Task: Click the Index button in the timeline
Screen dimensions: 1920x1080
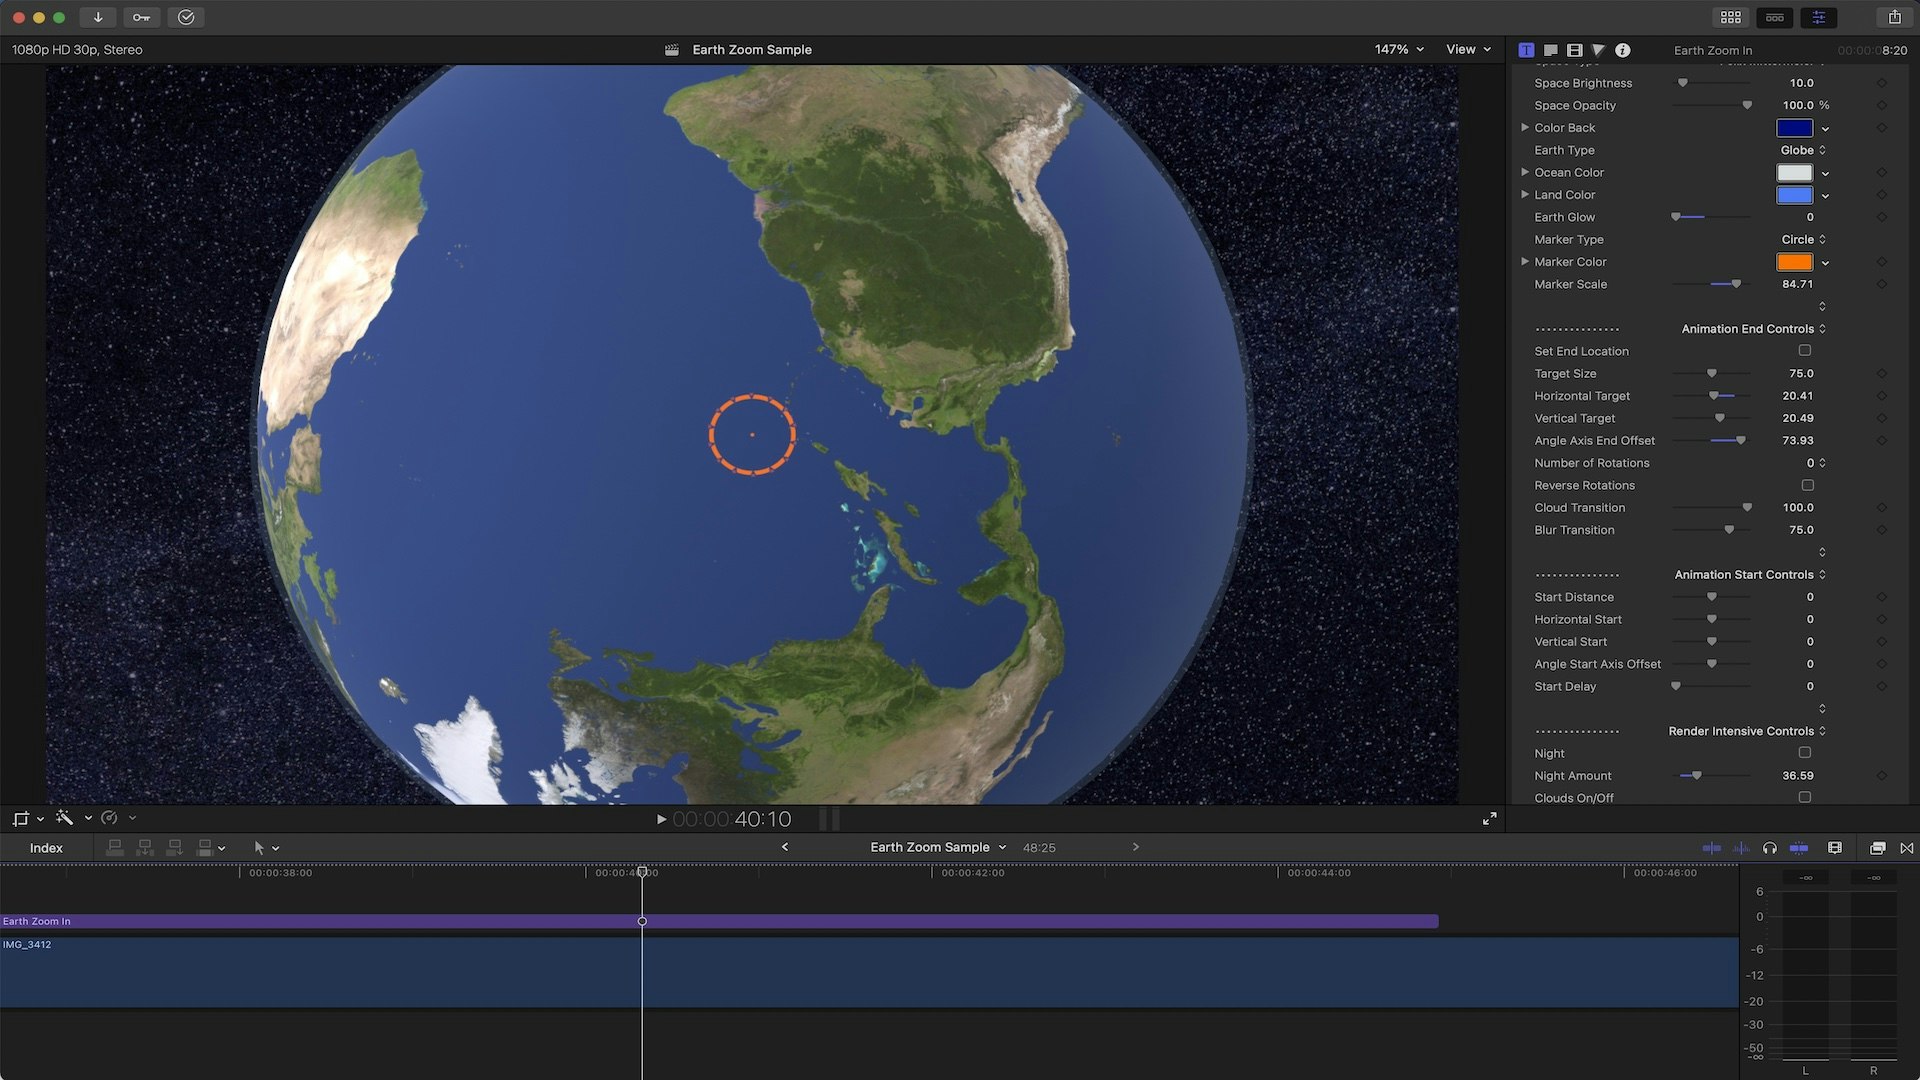Action: [44, 847]
